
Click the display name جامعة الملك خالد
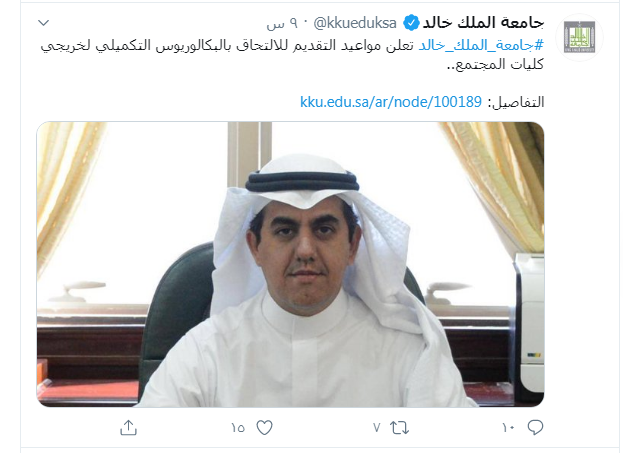click(483, 23)
